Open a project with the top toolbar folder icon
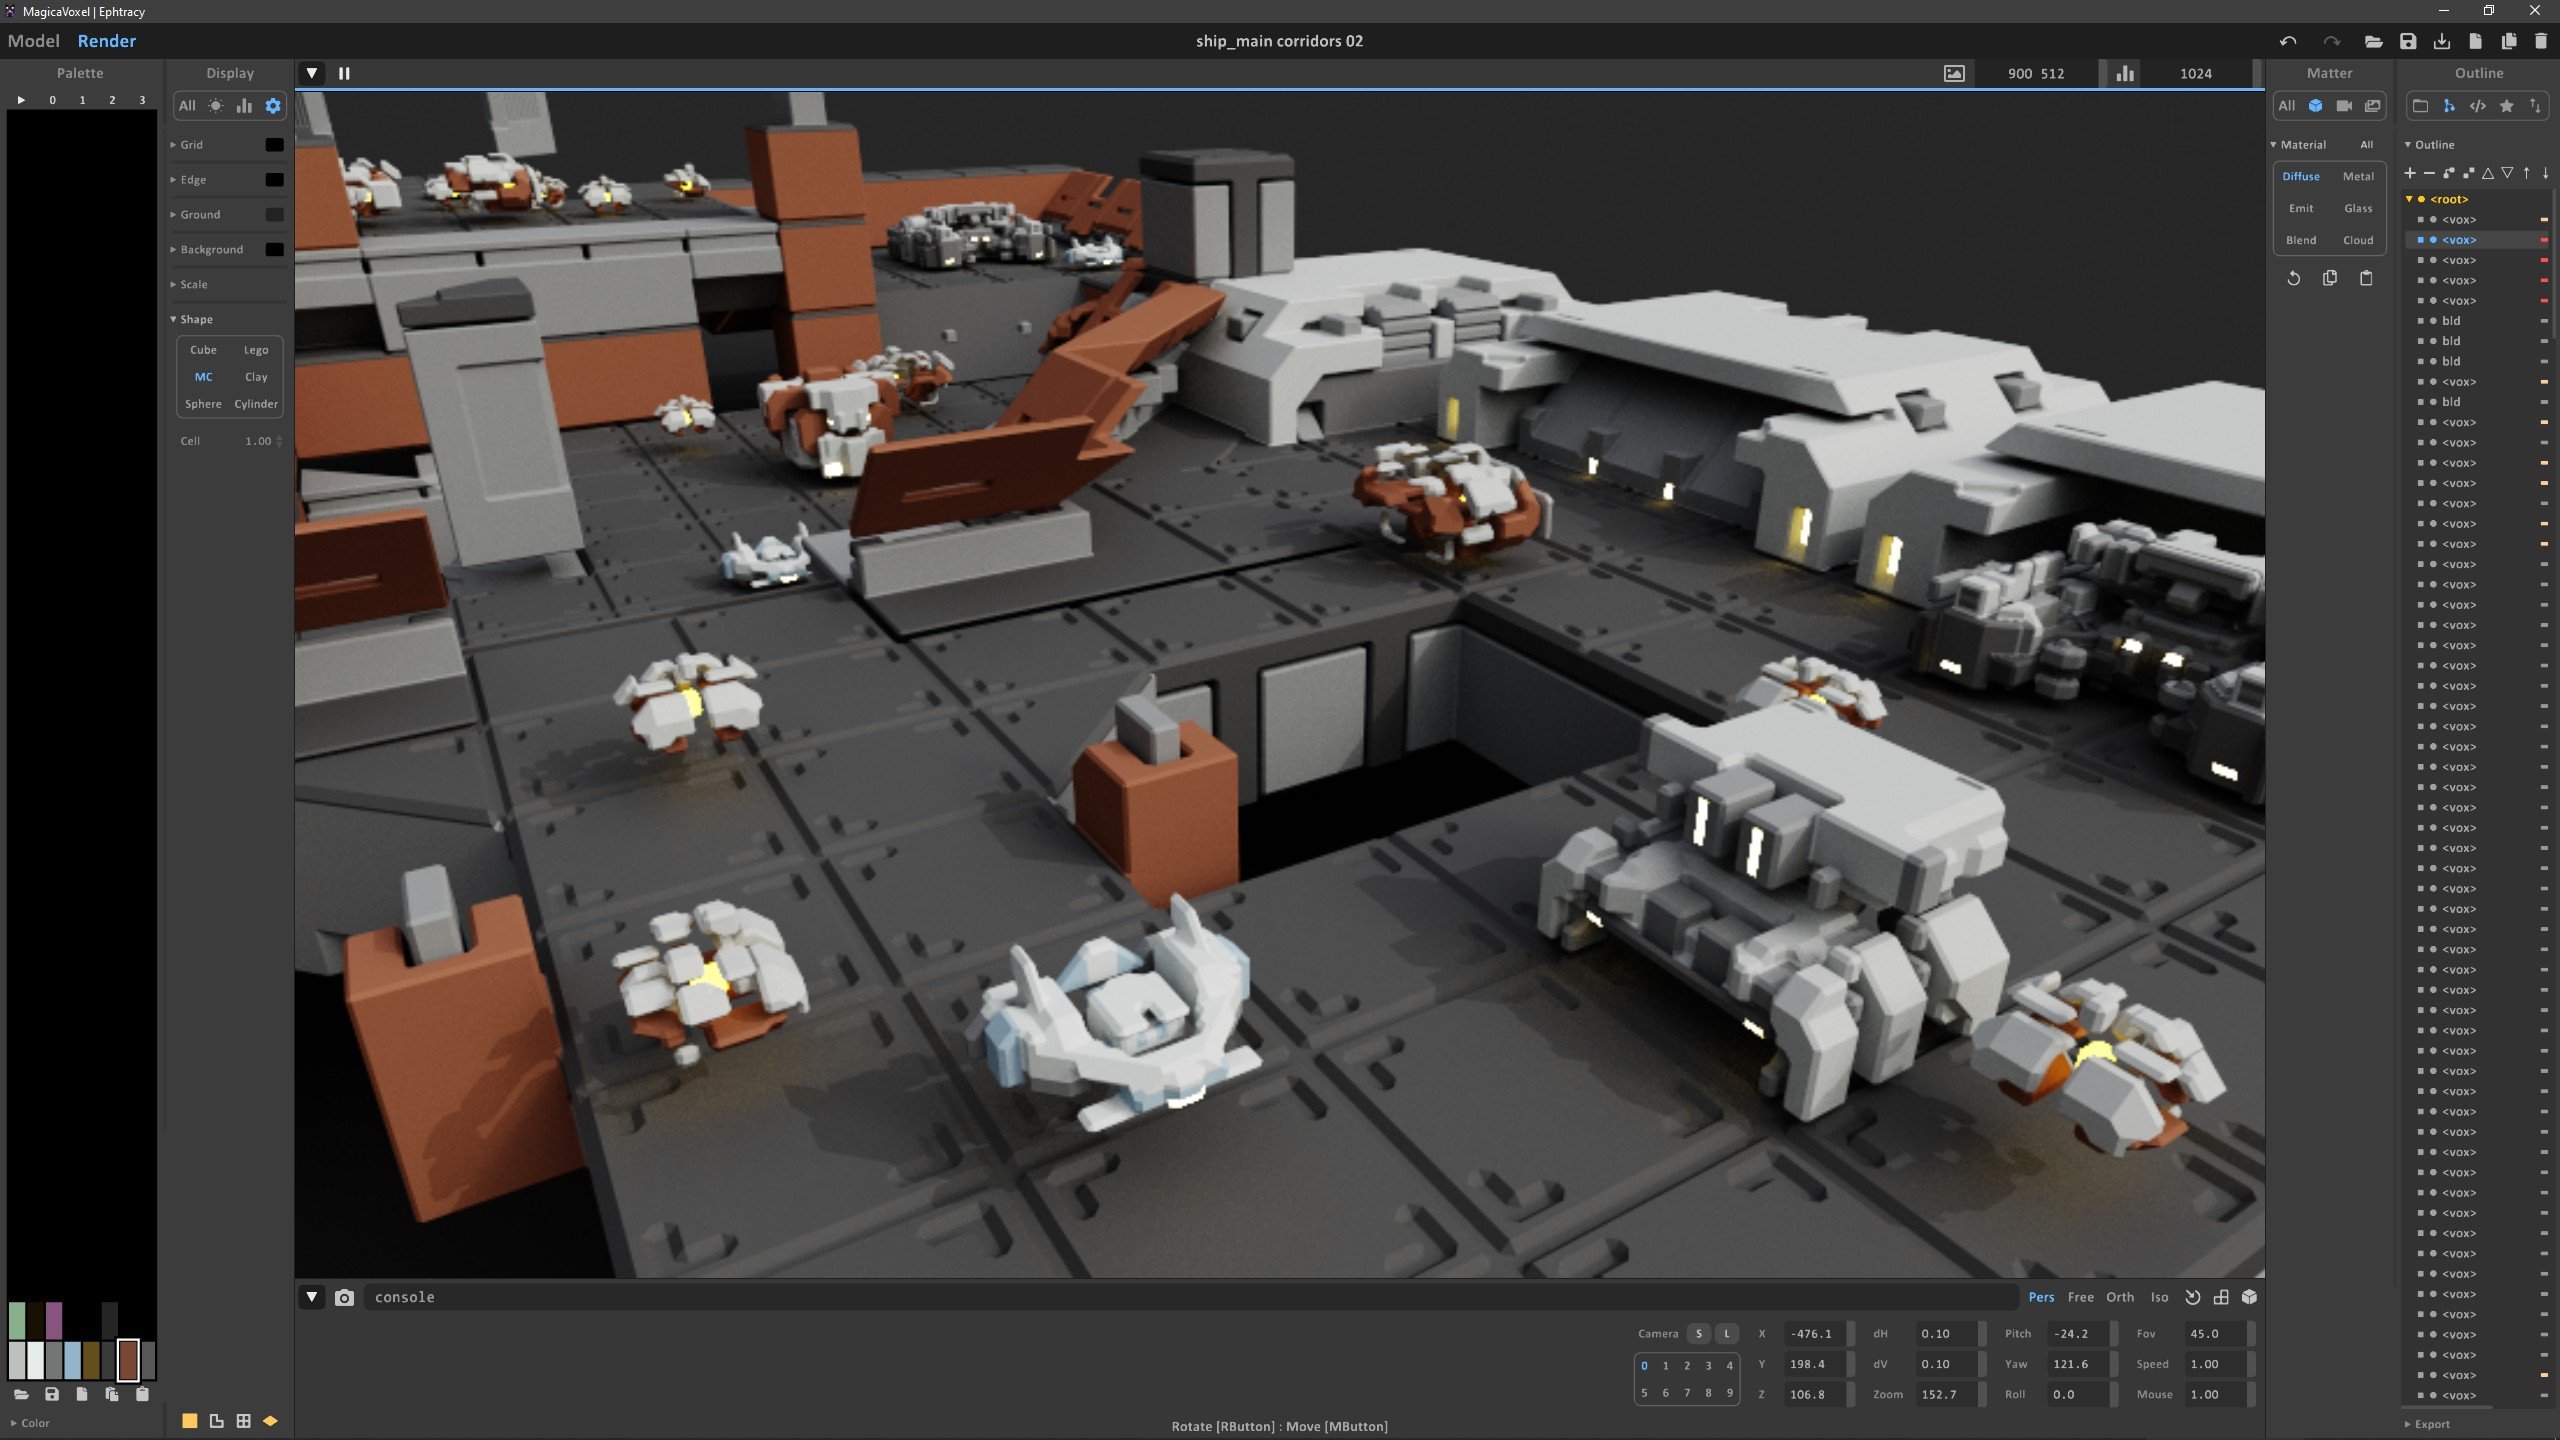This screenshot has width=2560, height=1440. tap(2373, 41)
